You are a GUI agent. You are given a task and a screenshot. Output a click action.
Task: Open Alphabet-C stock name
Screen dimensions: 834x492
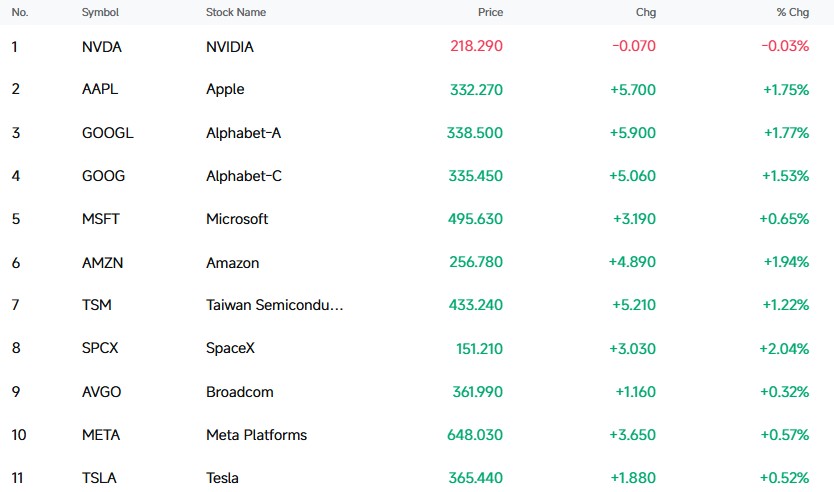click(x=244, y=176)
